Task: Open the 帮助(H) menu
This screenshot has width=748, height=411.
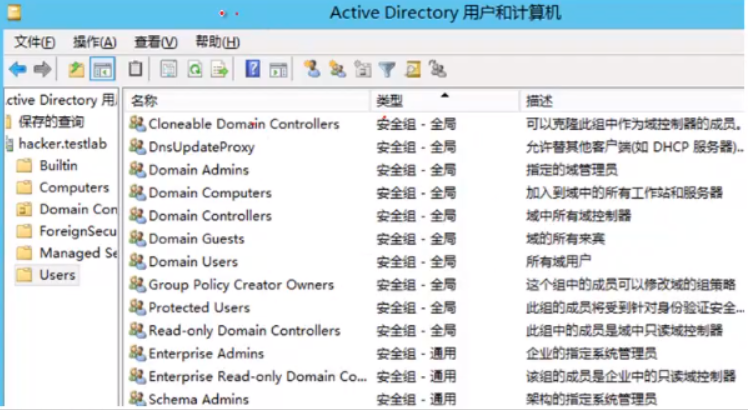Action: 218,42
